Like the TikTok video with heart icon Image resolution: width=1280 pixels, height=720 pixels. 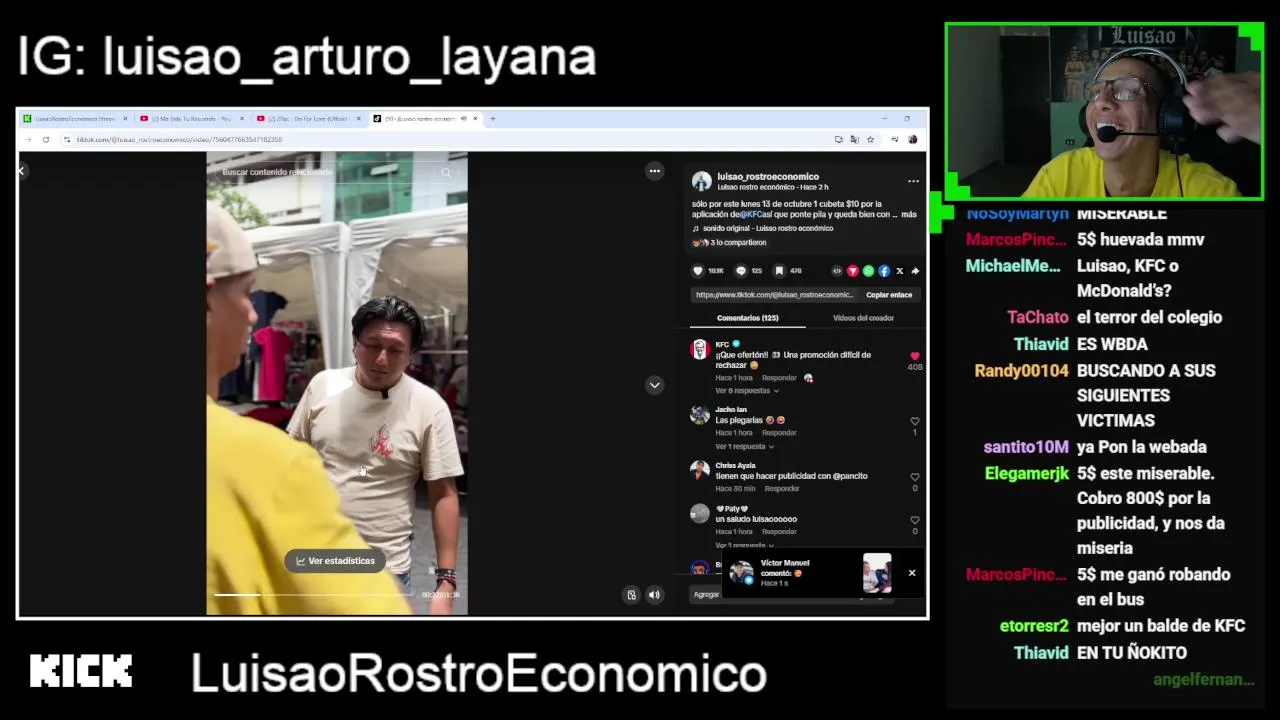click(698, 271)
